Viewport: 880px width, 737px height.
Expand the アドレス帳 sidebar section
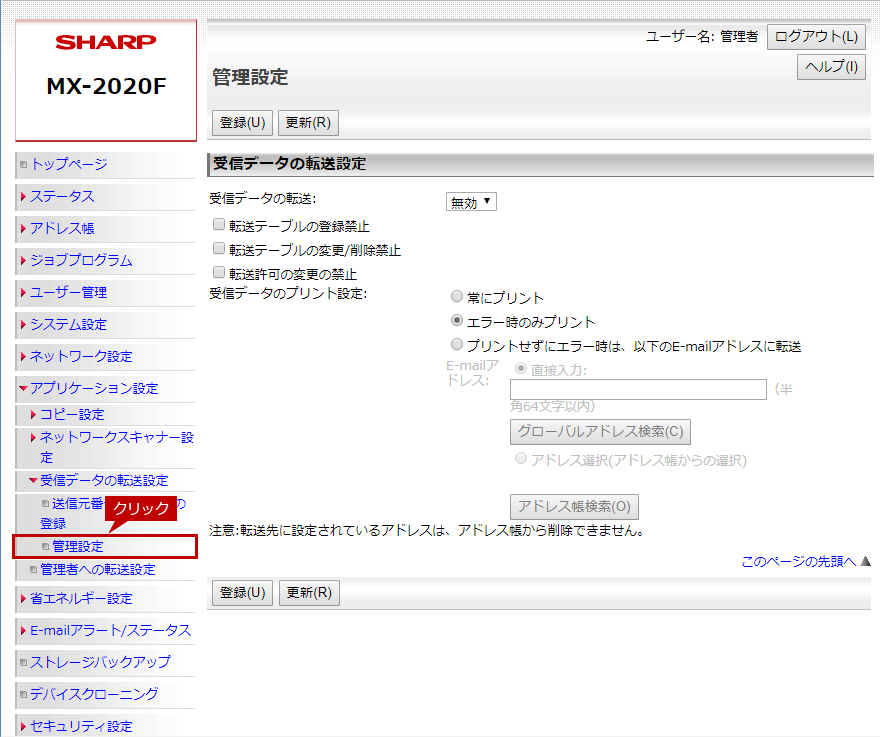click(61, 228)
